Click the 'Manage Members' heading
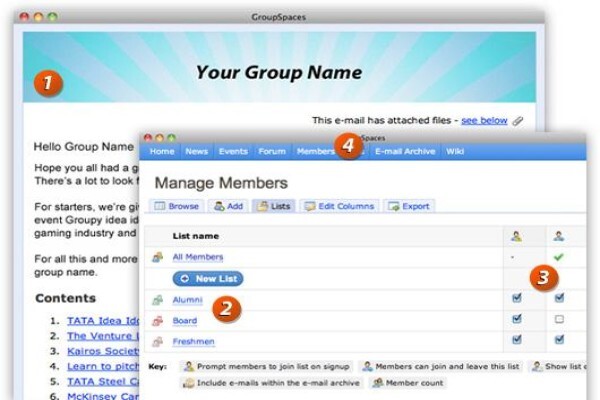Screen dimensions: 600x400 (x=221, y=183)
